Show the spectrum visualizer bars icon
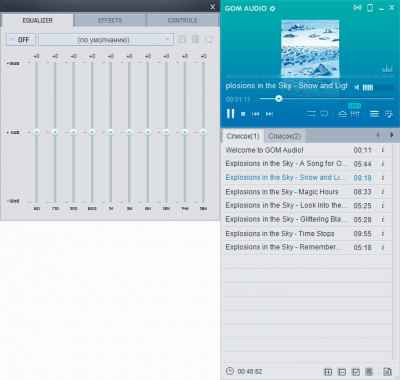This screenshot has width=400, height=380. coord(387,69)
